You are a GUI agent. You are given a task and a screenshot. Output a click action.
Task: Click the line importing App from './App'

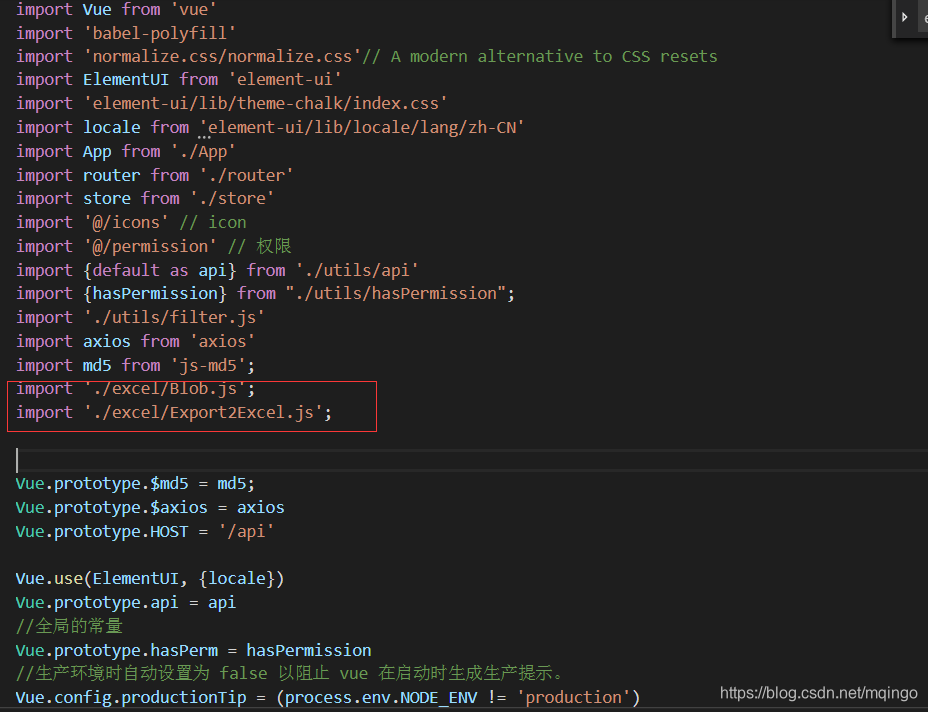click(x=125, y=152)
